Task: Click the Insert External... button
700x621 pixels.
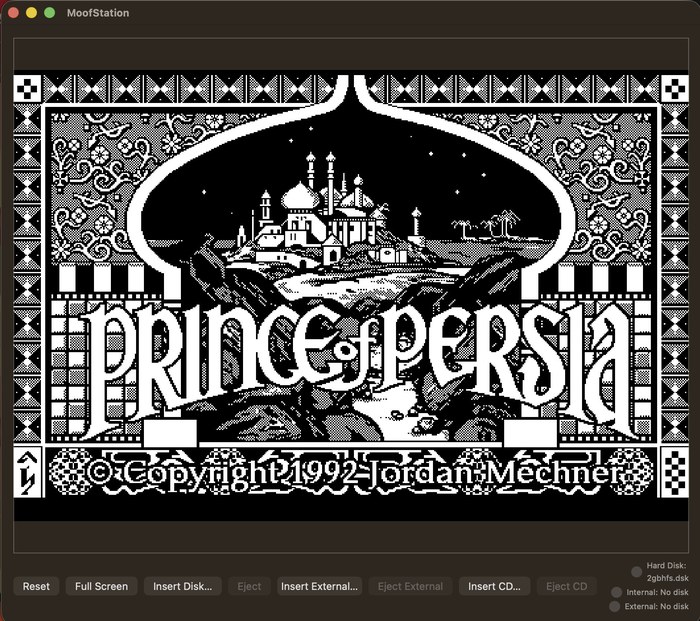Action: click(319, 586)
